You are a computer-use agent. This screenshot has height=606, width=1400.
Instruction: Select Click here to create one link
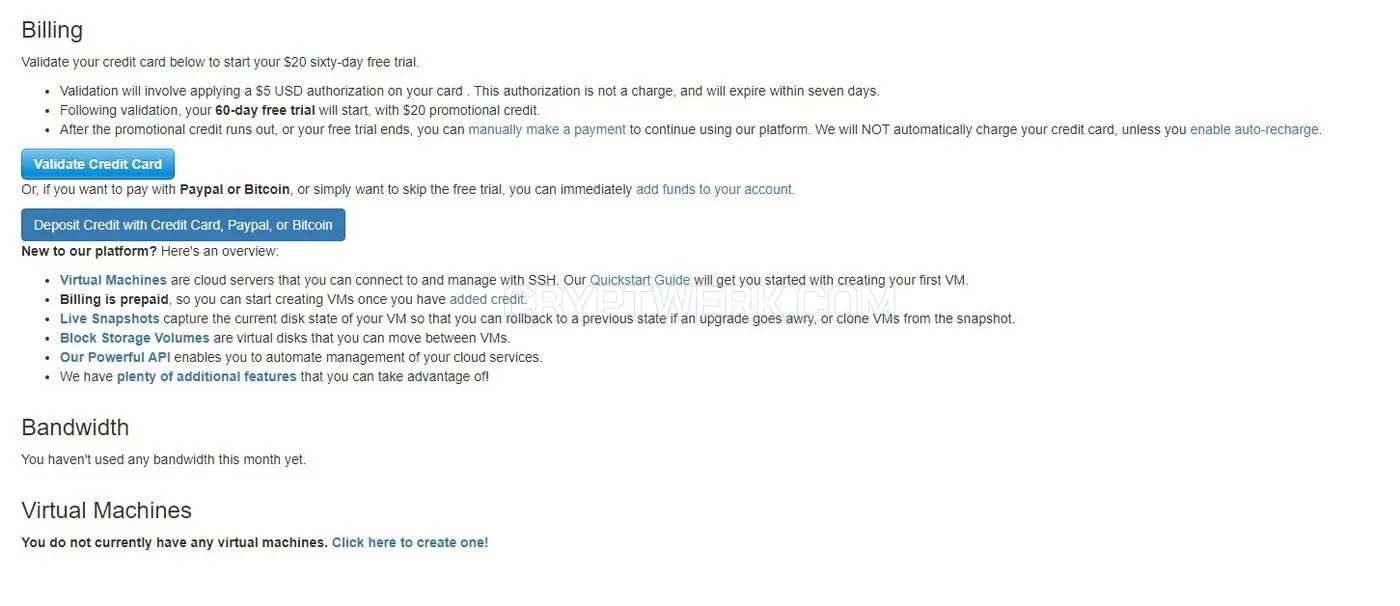pos(410,542)
